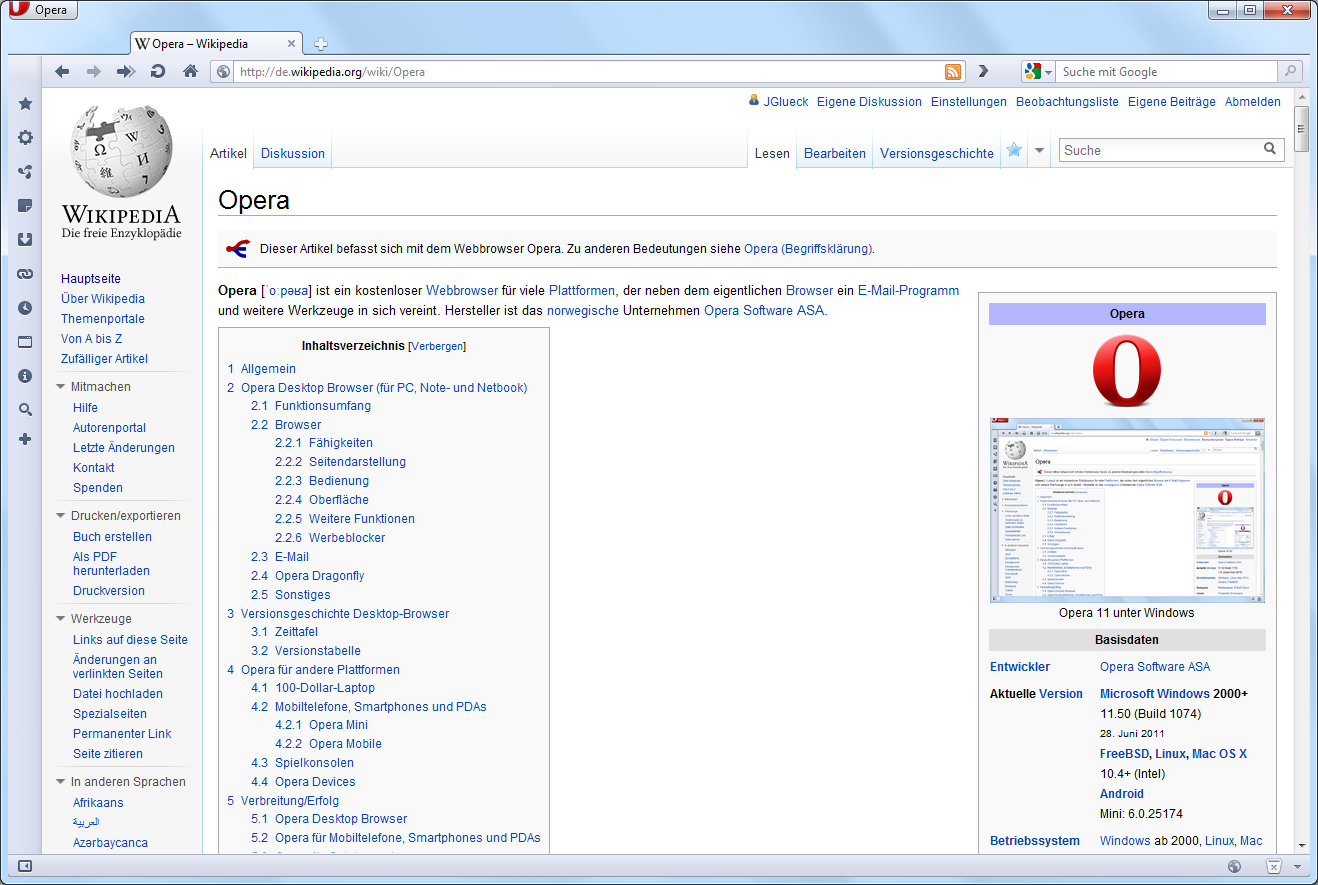Switch to the Diskussion tab
The height and width of the screenshot is (885, 1318).
coord(293,153)
